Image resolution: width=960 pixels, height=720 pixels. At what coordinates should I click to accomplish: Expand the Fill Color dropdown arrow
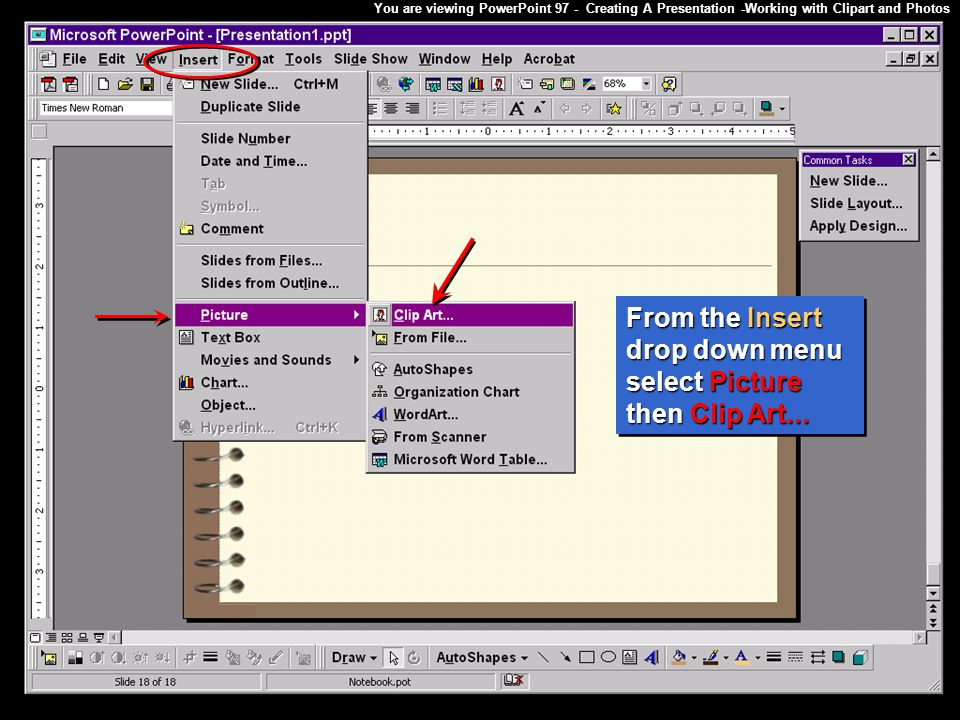pos(693,658)
